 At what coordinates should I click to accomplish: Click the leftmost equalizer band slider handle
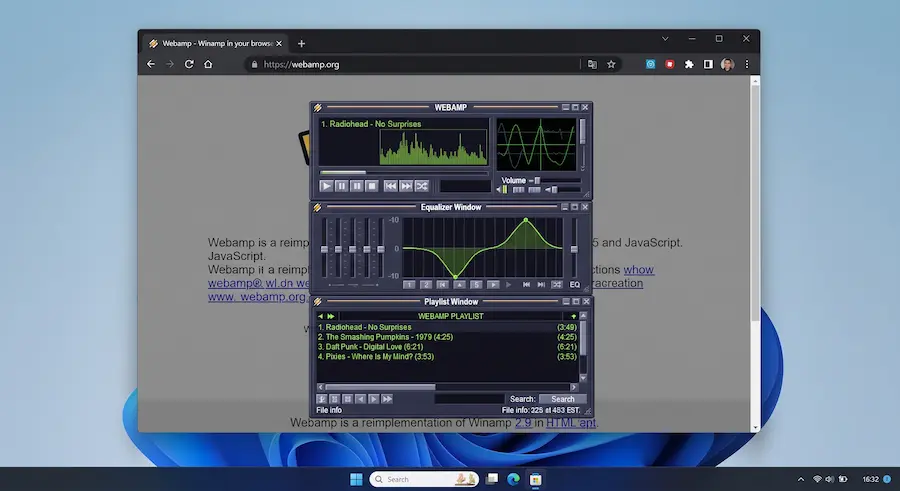324,249
